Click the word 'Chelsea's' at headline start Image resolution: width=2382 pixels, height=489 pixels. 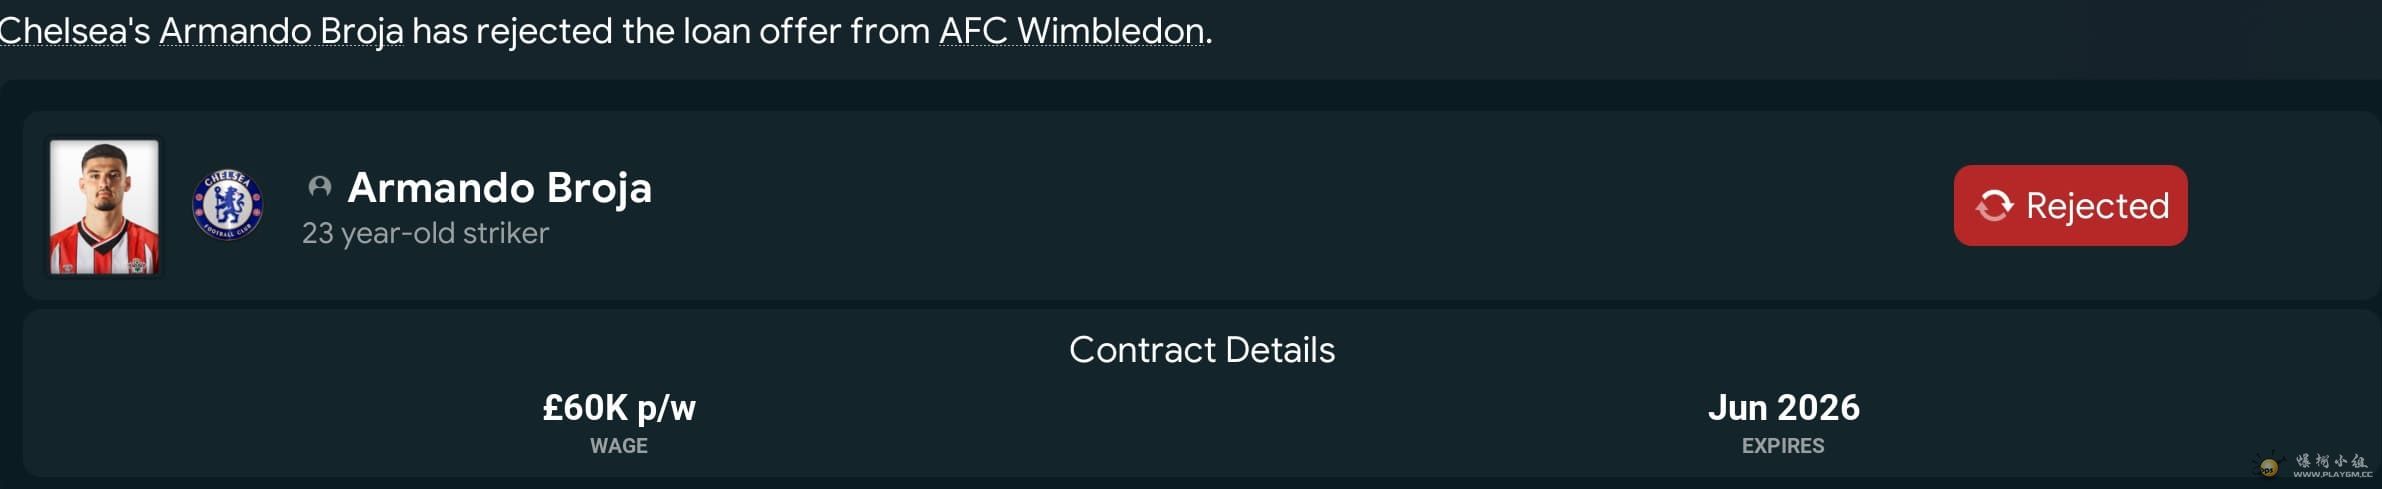coord(75,31)
